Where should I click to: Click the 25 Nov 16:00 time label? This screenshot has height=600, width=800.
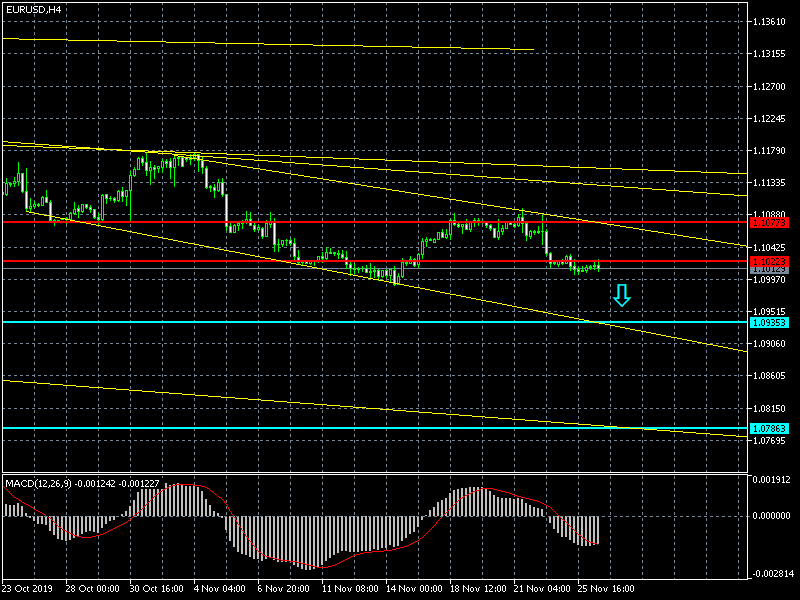tap(606, 589)
